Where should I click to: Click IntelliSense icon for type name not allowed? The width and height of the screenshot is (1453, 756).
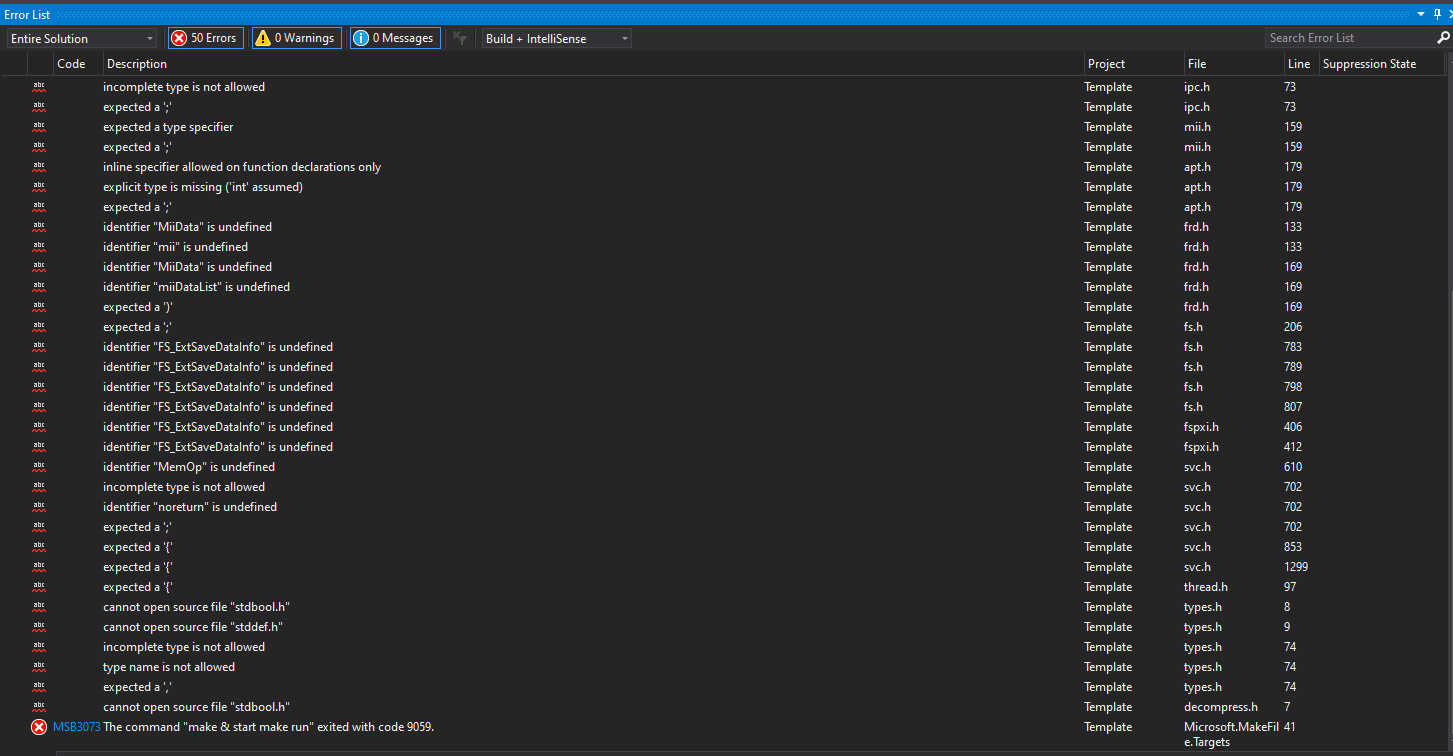(x=39, y=667)
